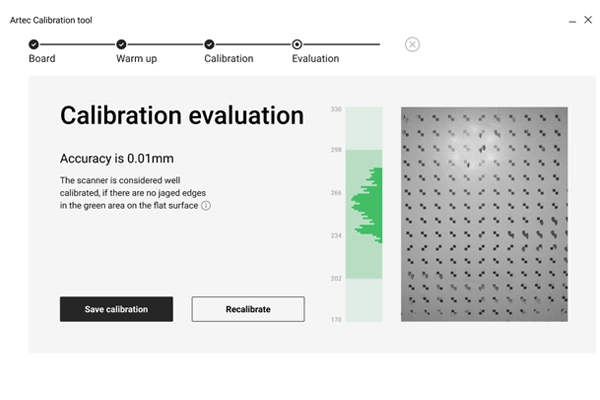Open the Calibration step label

(228, 59)
